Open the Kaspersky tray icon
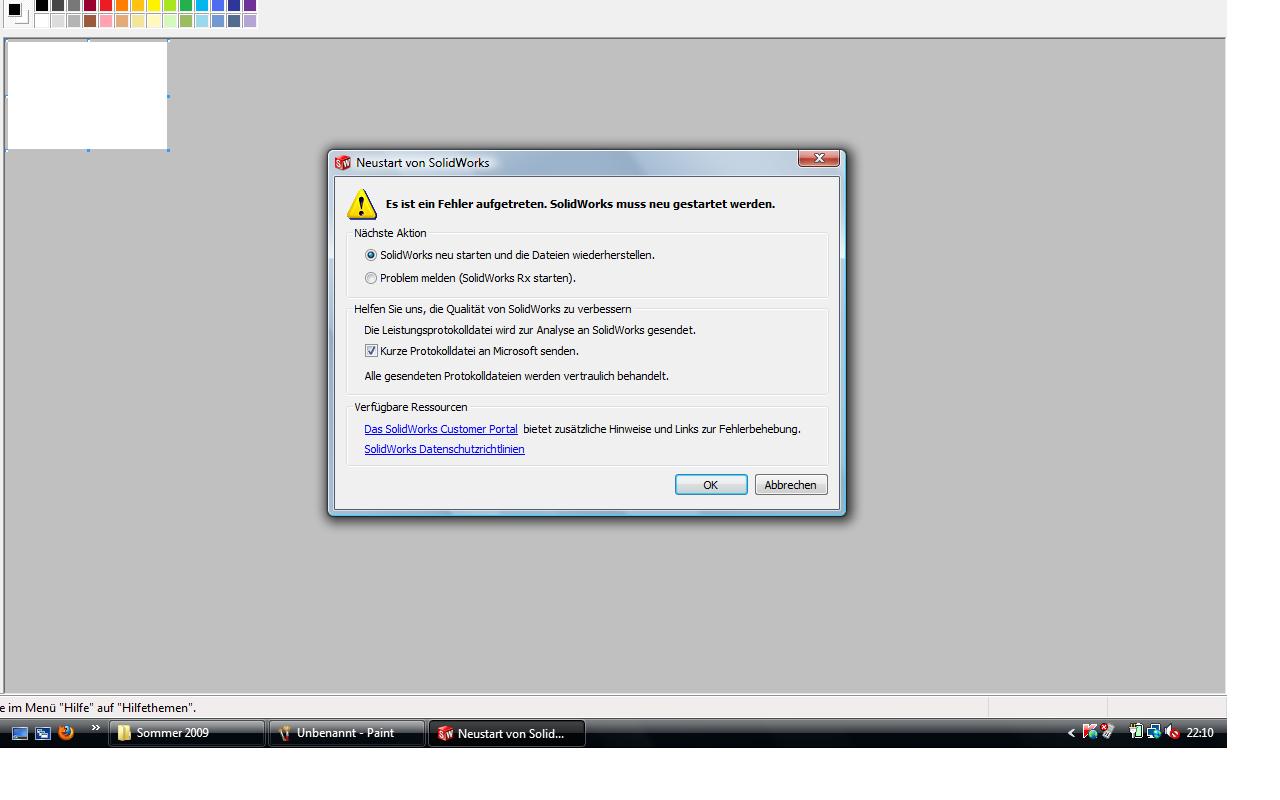Viewport: 1280px width, 800px height. click(1090, 732)
